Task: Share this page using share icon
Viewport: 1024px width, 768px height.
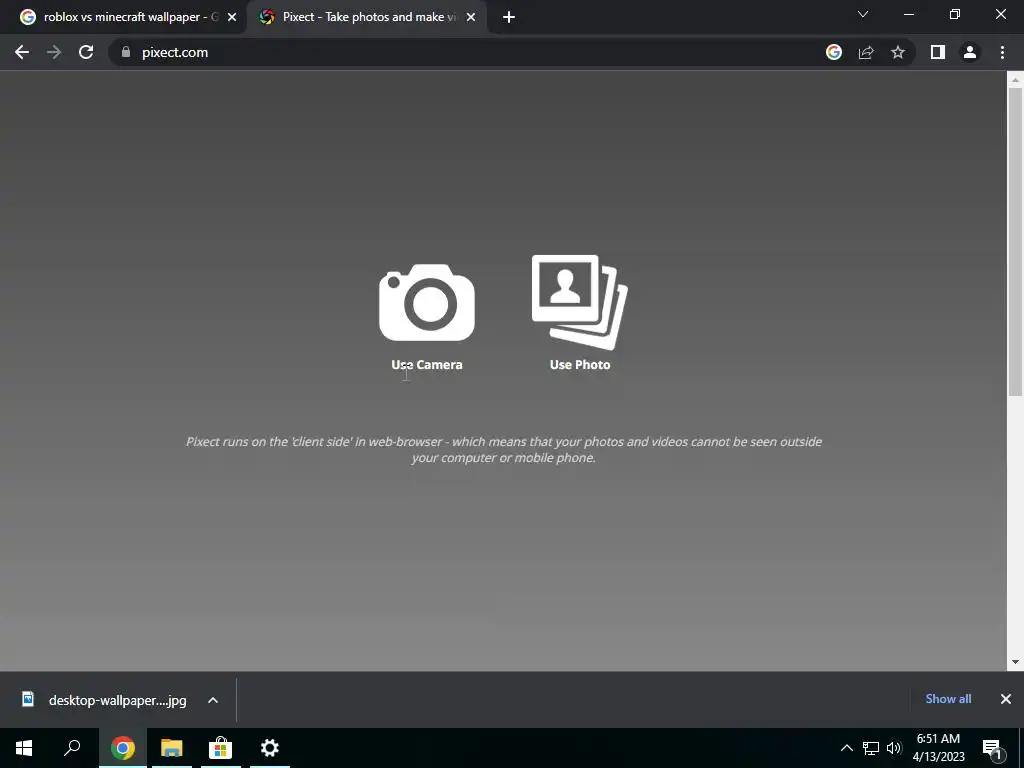Action: (x=866, y=52)
